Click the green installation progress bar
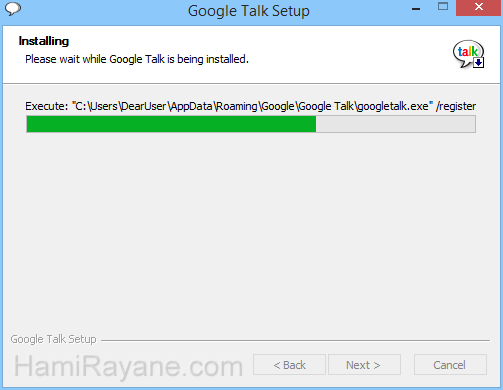The image size is (503, 390). [x=251, y=124]
